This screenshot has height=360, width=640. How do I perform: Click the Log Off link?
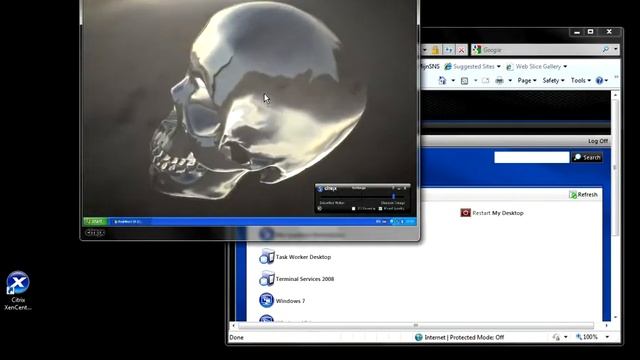pyautogui.click(x=598, y=141)
